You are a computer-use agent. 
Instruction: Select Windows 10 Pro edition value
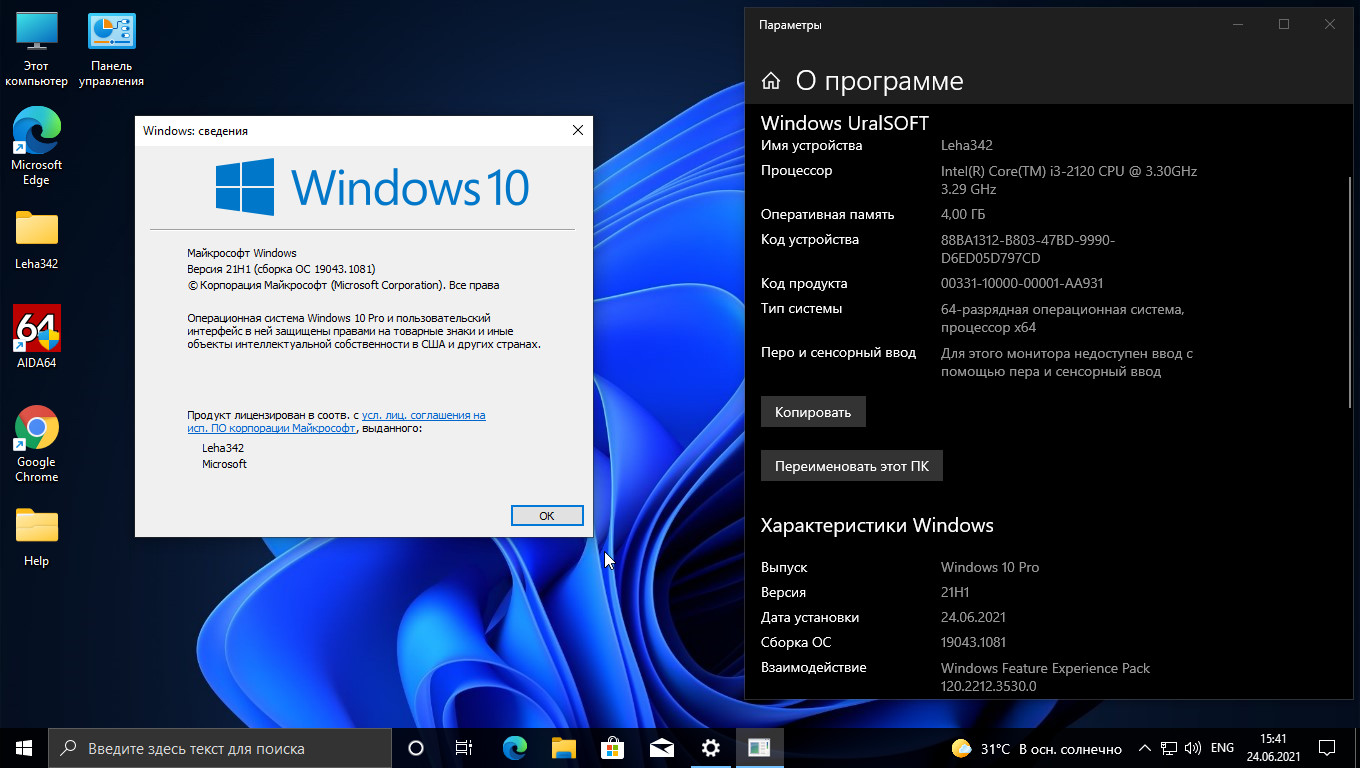[990, 567]
